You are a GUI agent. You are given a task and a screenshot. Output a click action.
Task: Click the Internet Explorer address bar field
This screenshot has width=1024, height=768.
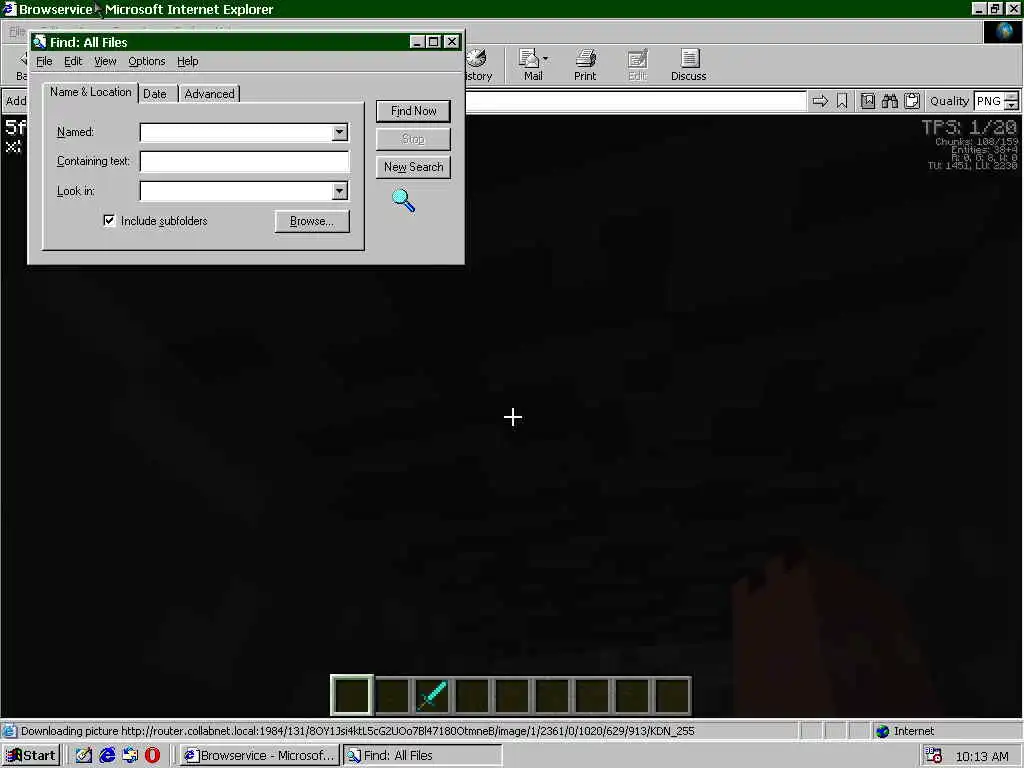click(636, 101)
